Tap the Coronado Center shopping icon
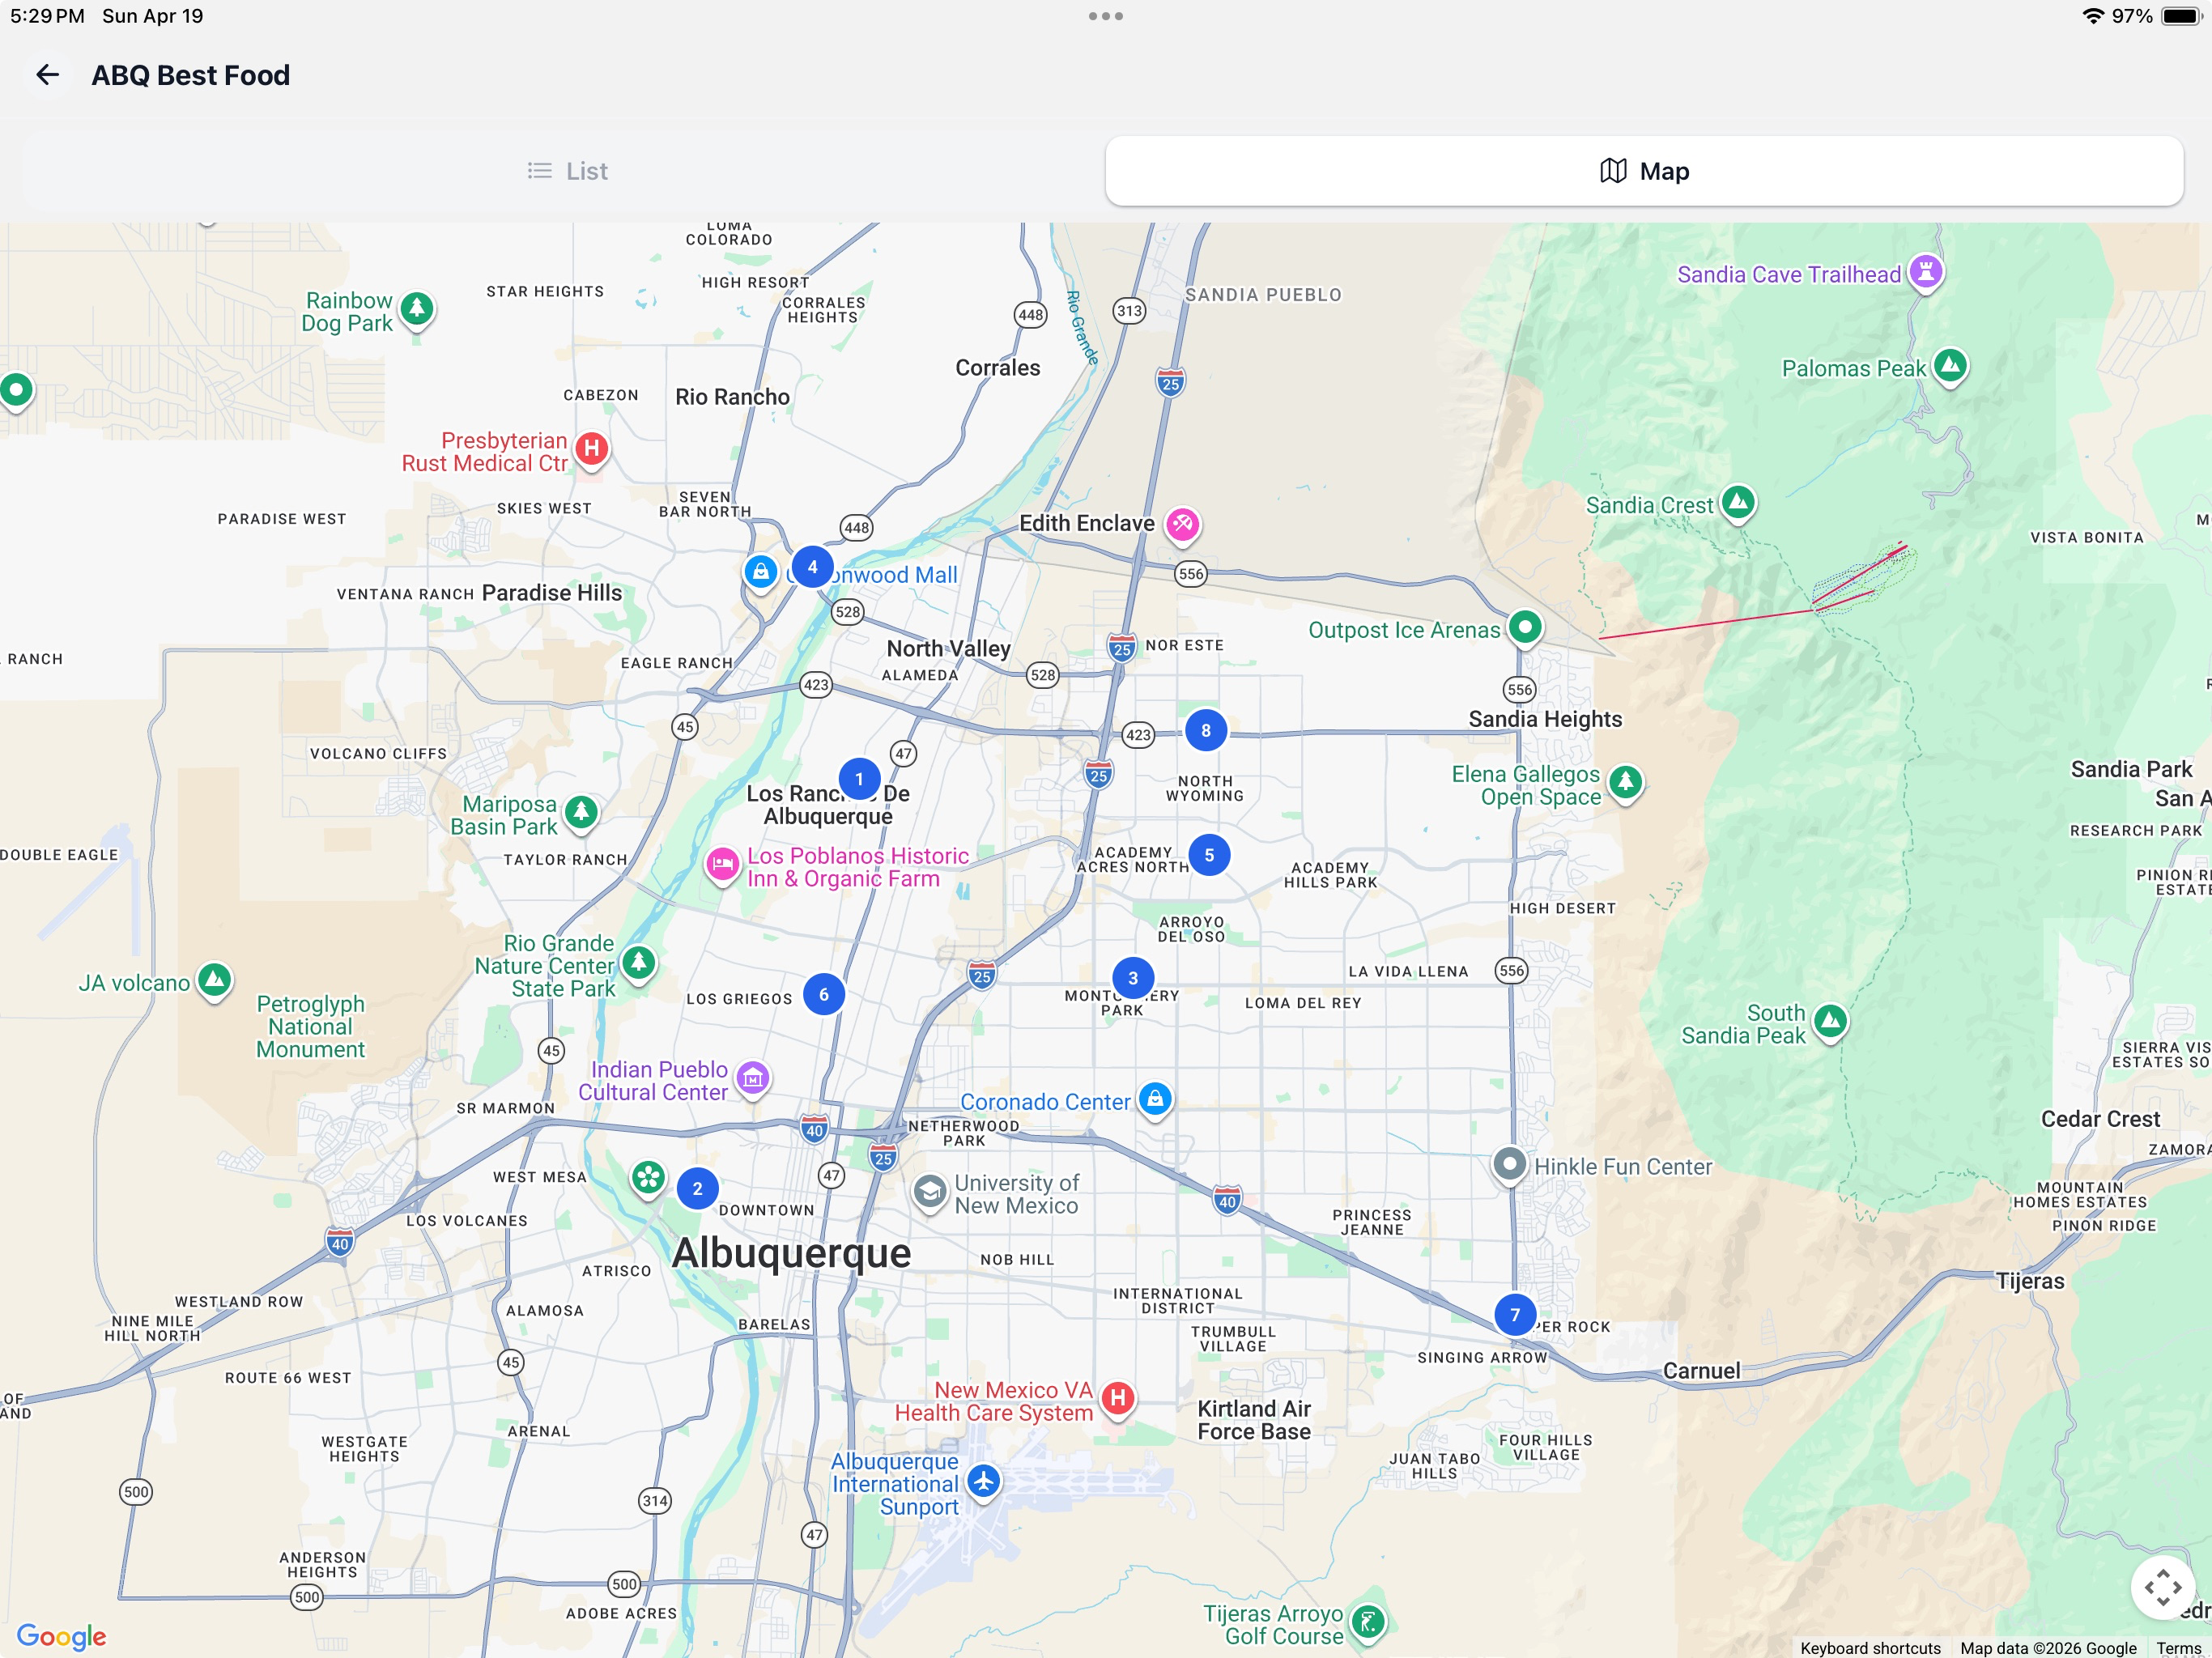2212x1658 pixels. coord(1155,1100)
